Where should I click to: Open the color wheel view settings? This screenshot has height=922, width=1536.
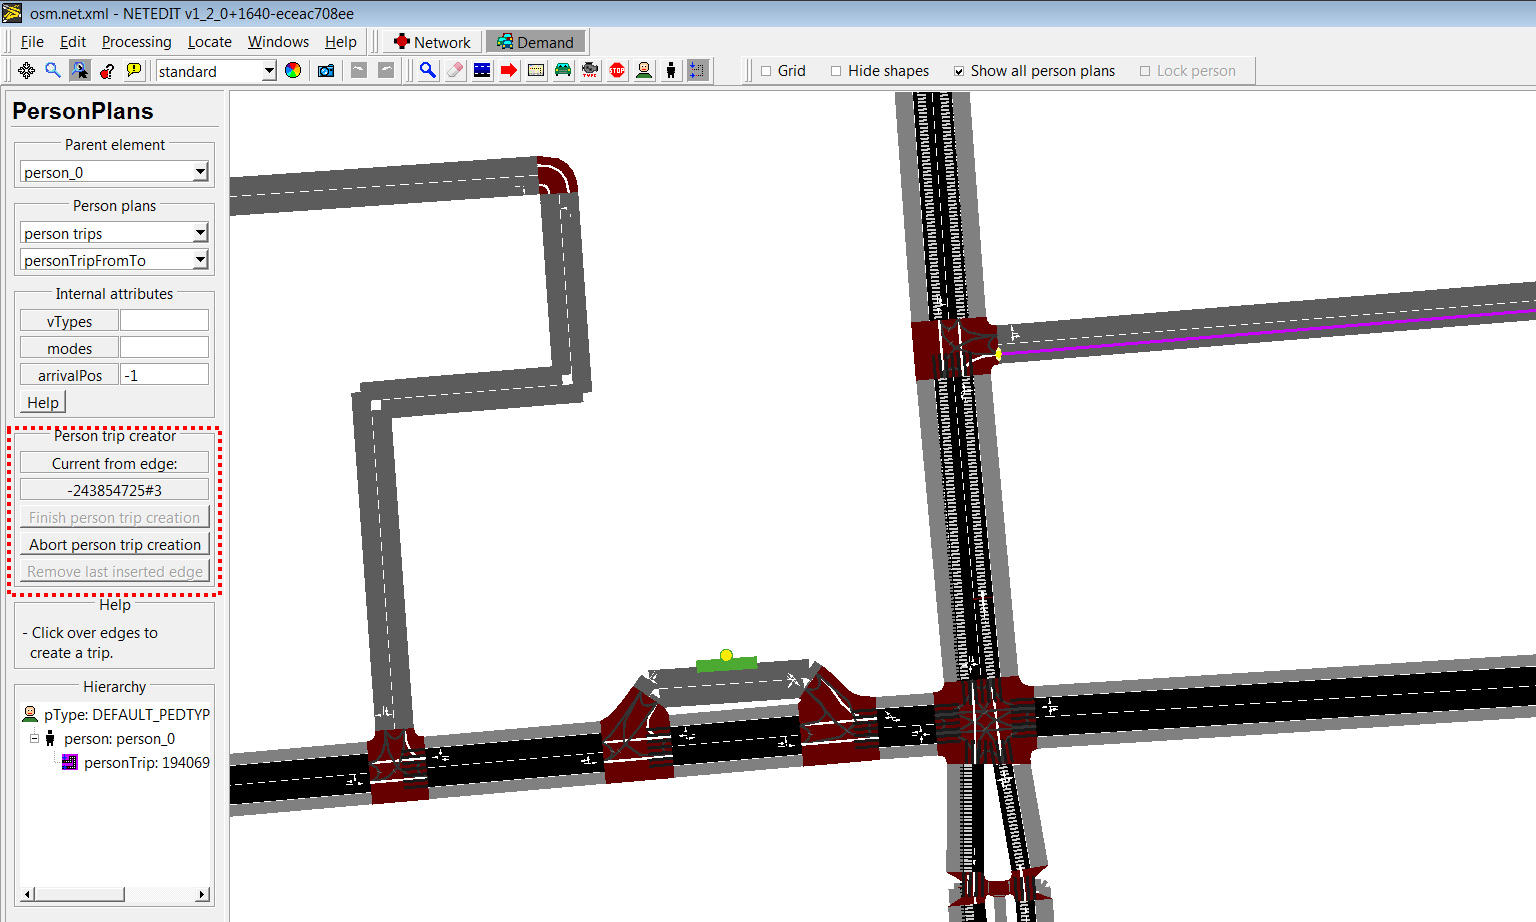293,70
